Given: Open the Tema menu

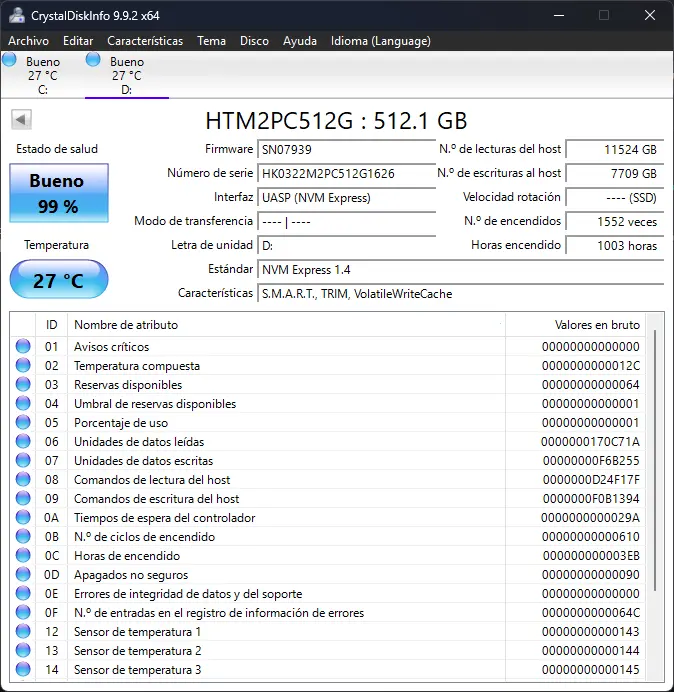Looking at the screenshot, I should pos(211,41).
